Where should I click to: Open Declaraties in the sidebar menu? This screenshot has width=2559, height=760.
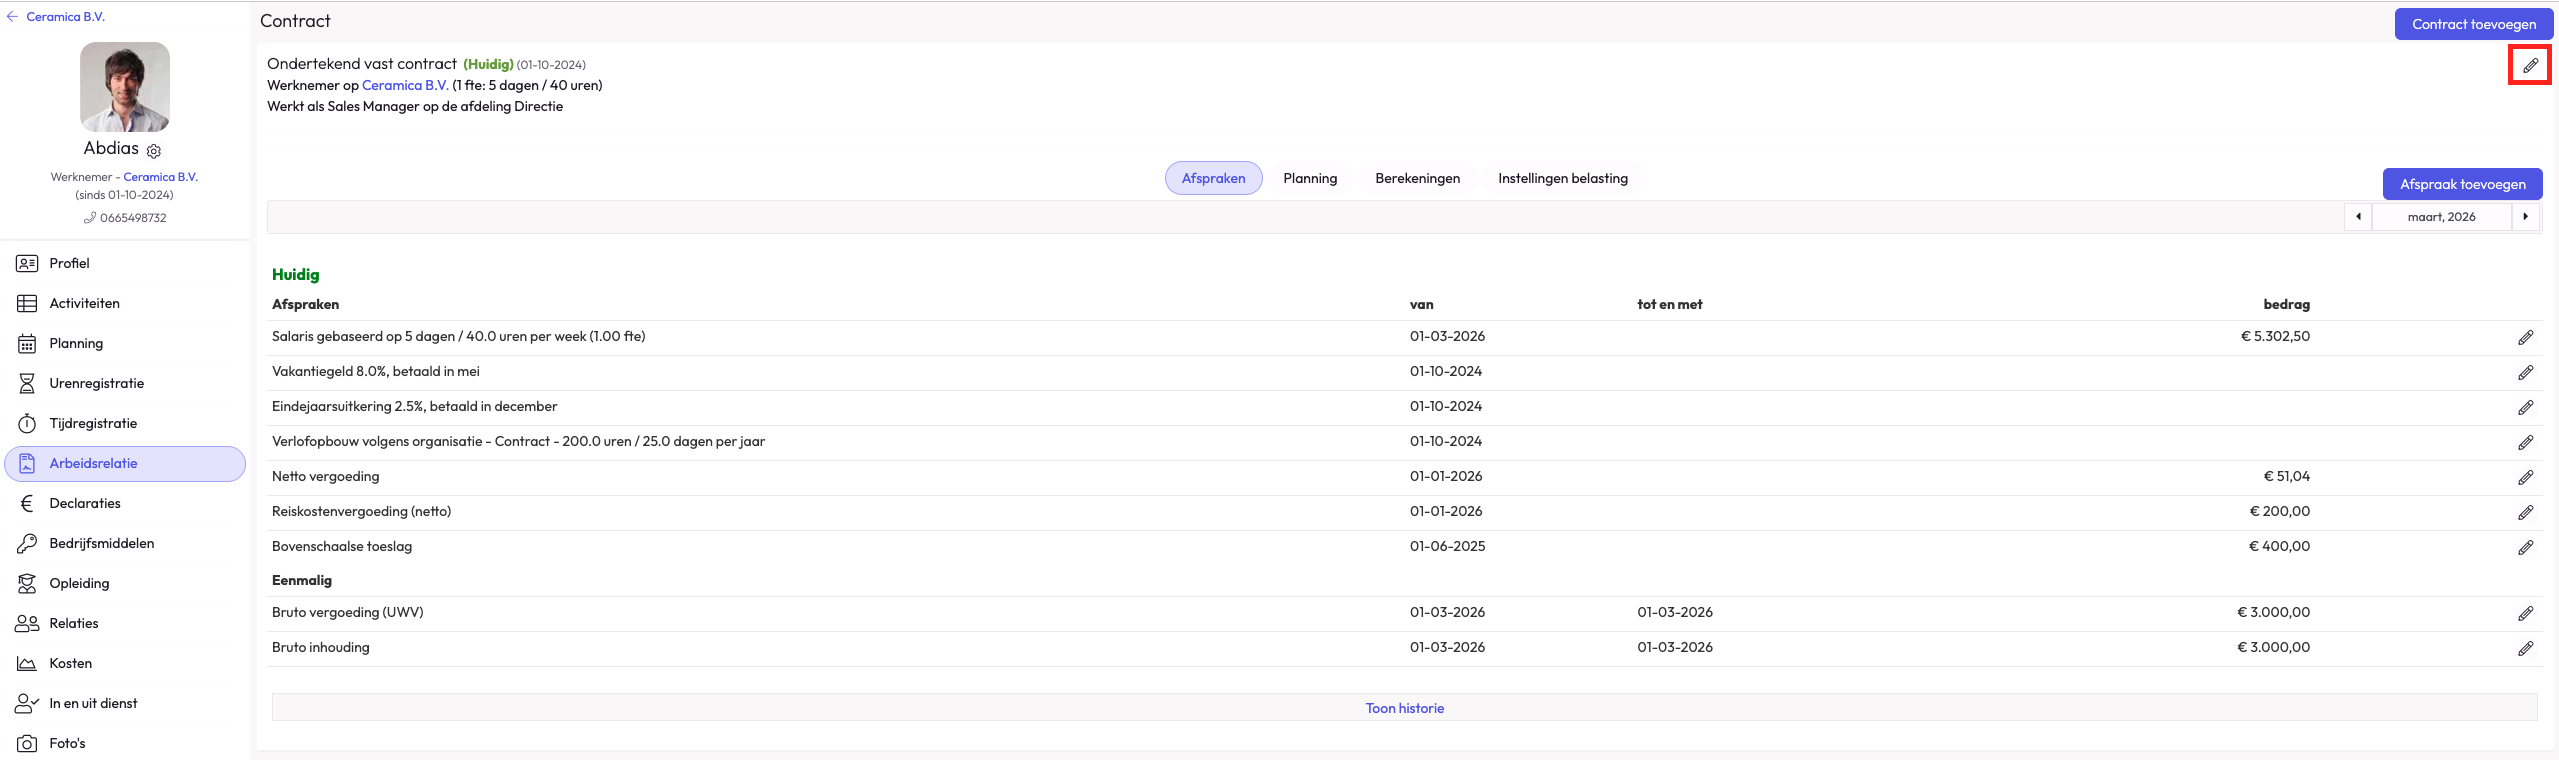(x=85, y=503)
